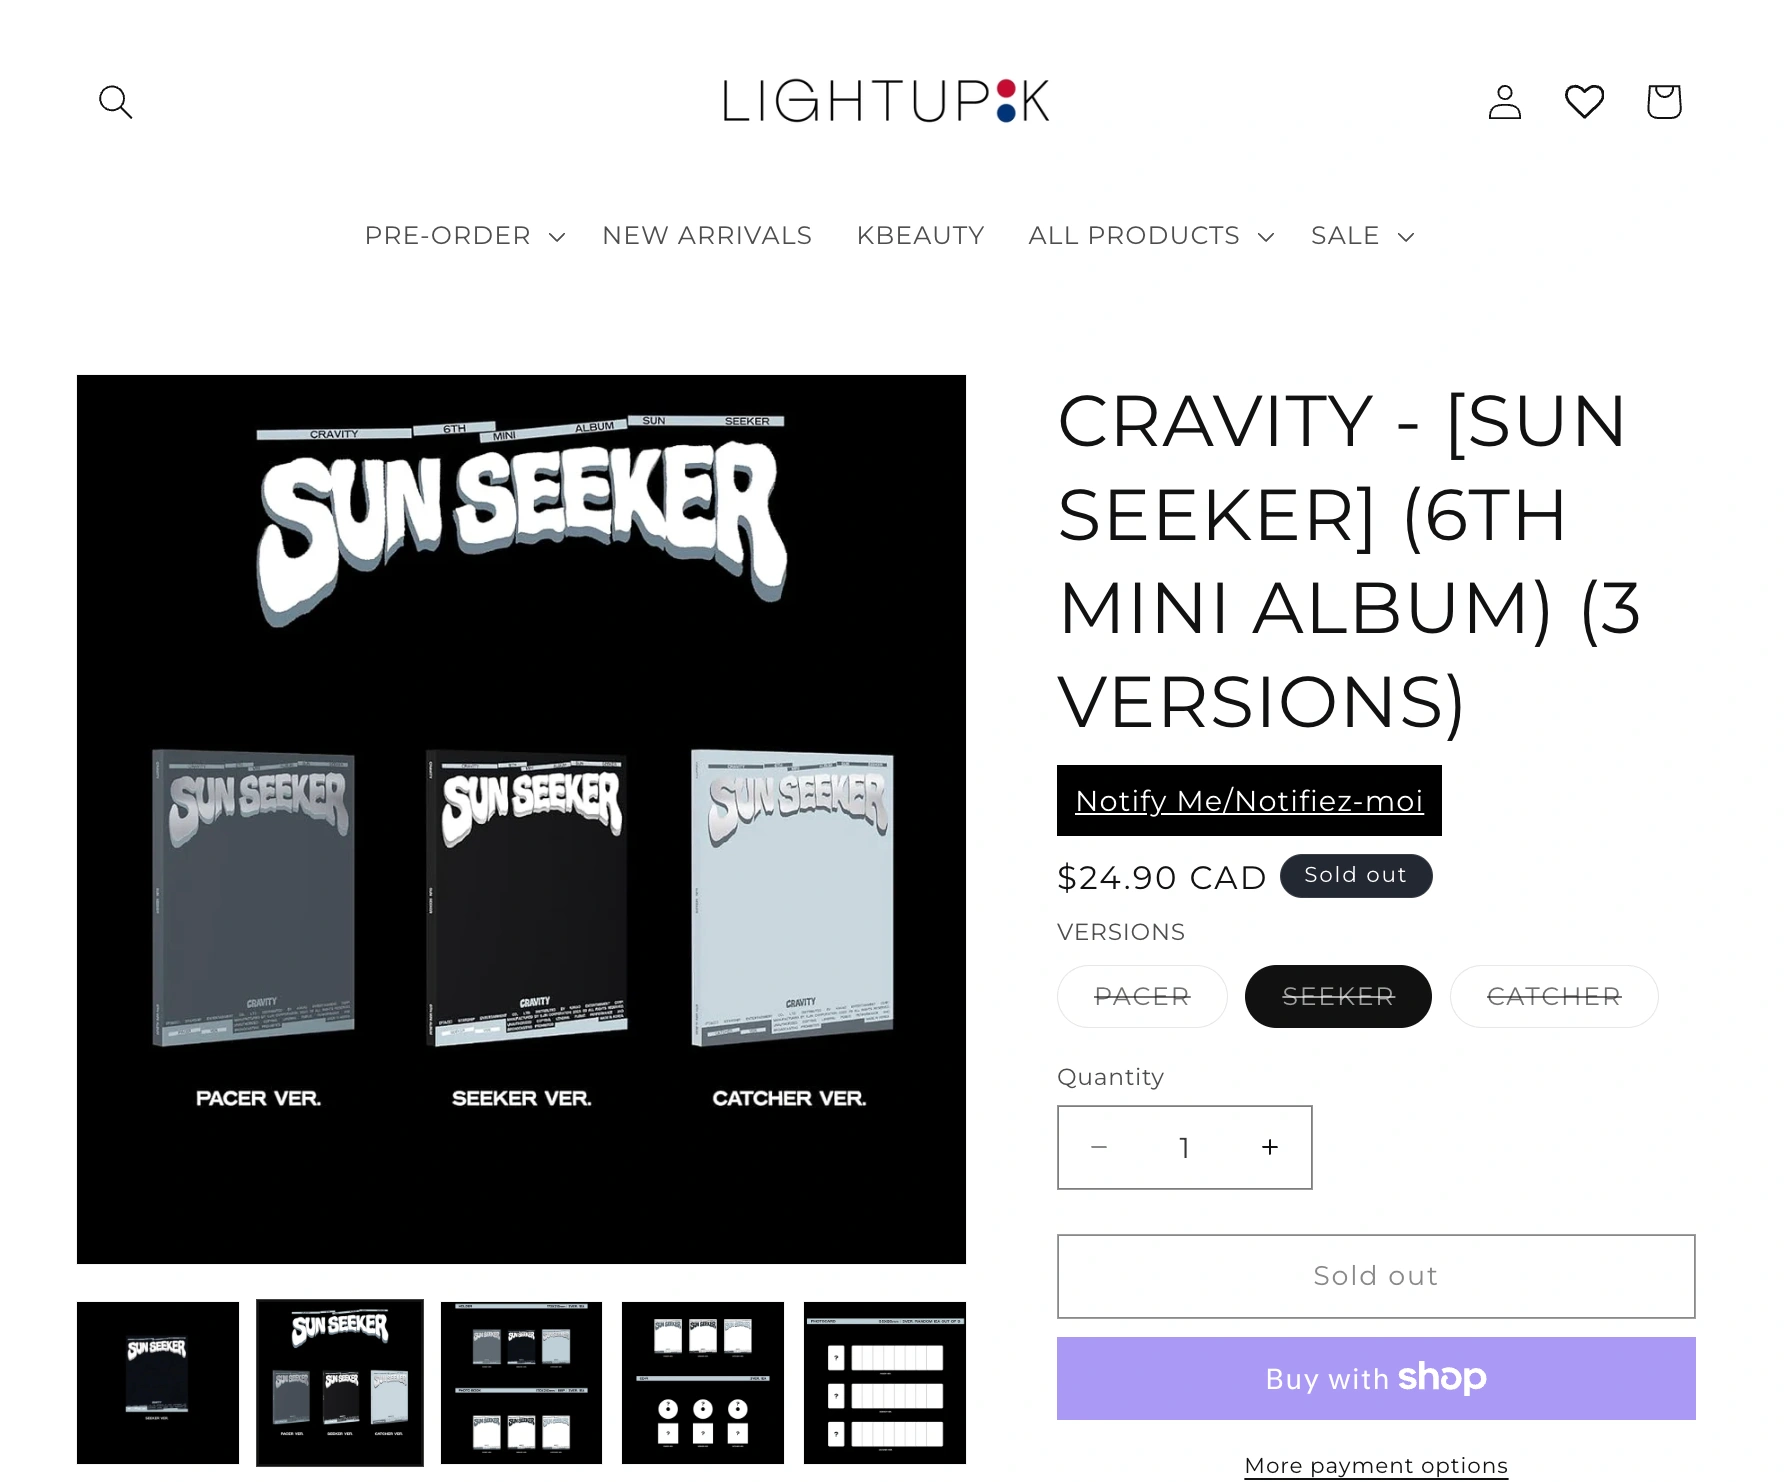Open the shopping cart icon
This screenshot has height=1482, width=1792.
coord(1664,101)
